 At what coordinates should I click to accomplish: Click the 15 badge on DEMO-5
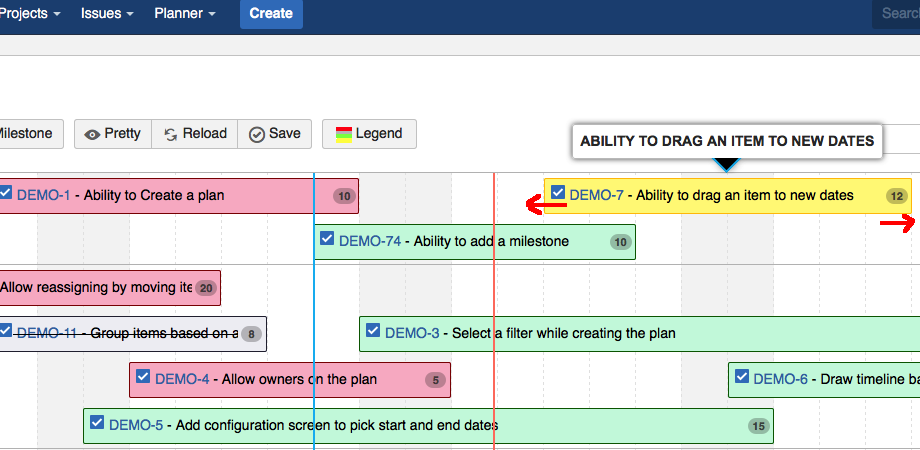click(x=759, y=426)
